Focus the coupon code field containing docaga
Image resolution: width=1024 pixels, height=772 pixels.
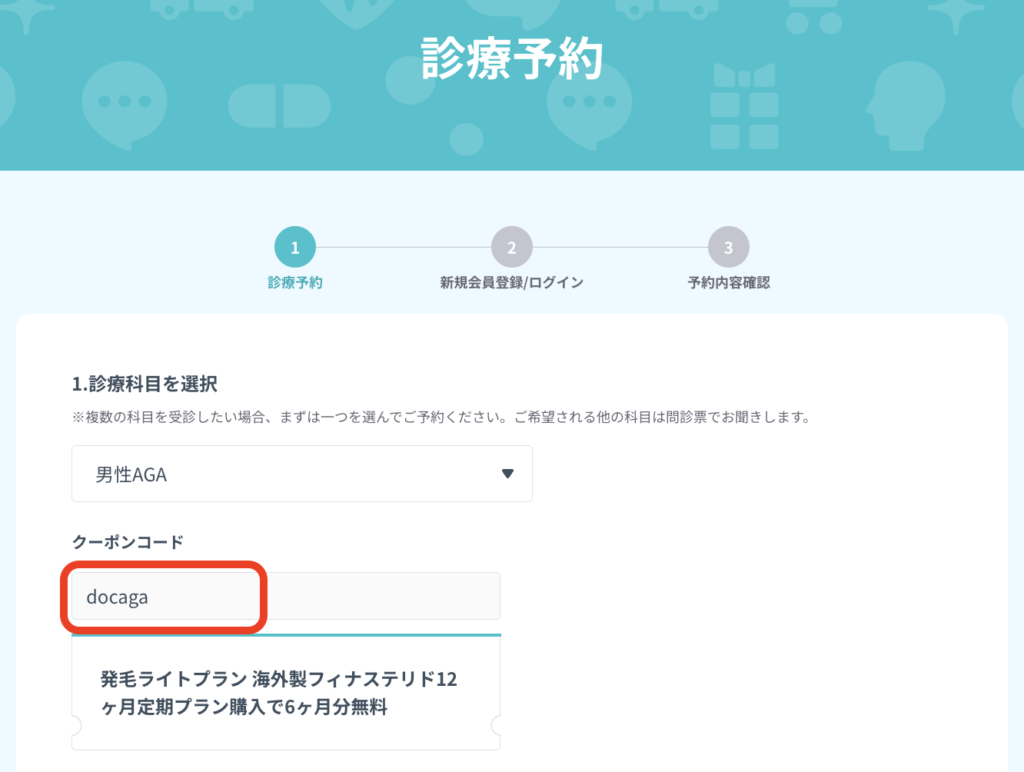(285, 596)
